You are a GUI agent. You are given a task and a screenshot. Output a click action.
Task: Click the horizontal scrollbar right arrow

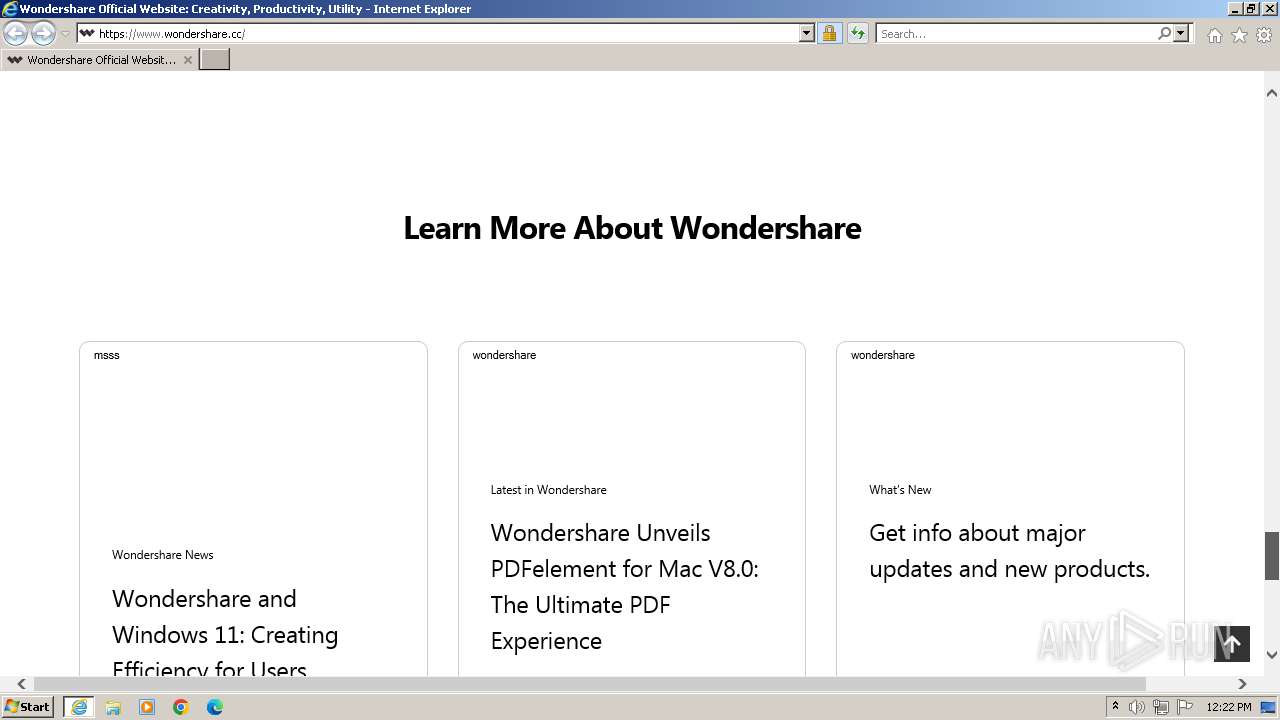1242,684
